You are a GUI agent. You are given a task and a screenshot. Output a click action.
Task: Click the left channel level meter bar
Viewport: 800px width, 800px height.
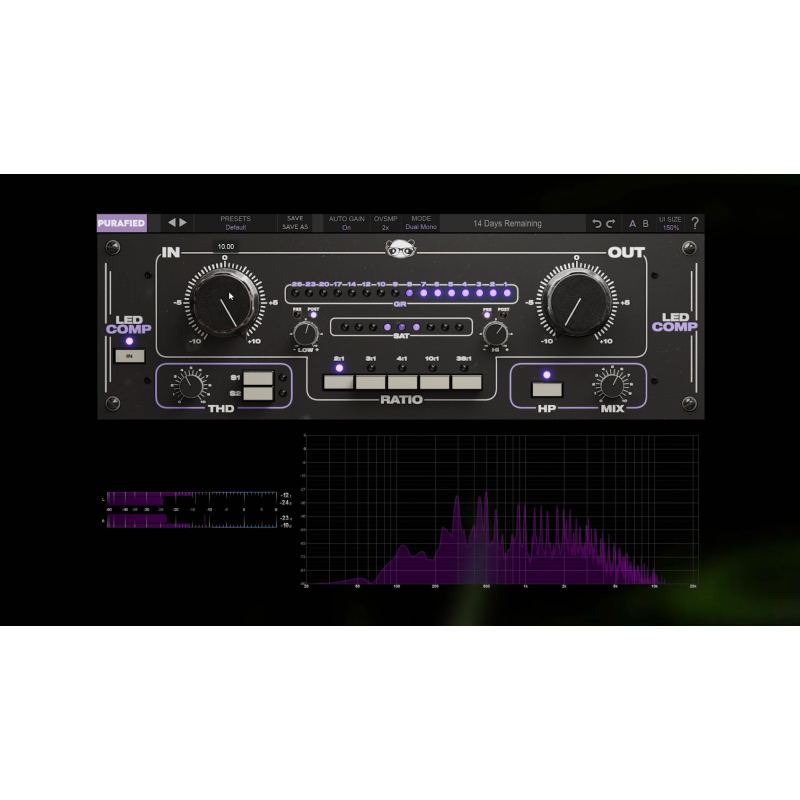pyautogui.click(x=192, y=498)
